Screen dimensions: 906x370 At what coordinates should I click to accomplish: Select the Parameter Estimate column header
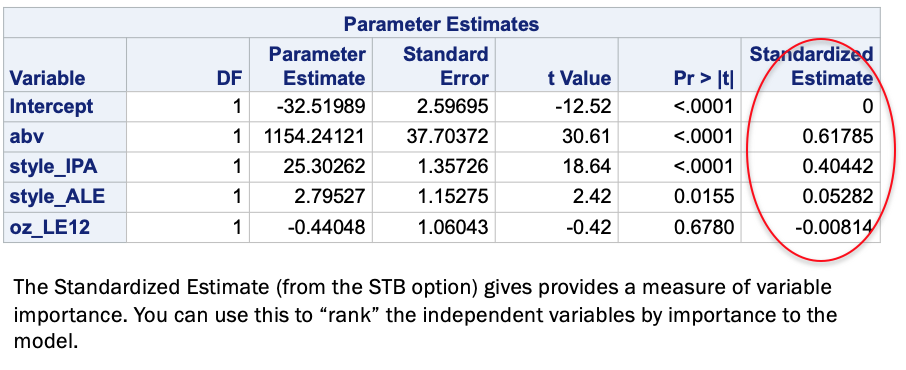coord(317,66)
